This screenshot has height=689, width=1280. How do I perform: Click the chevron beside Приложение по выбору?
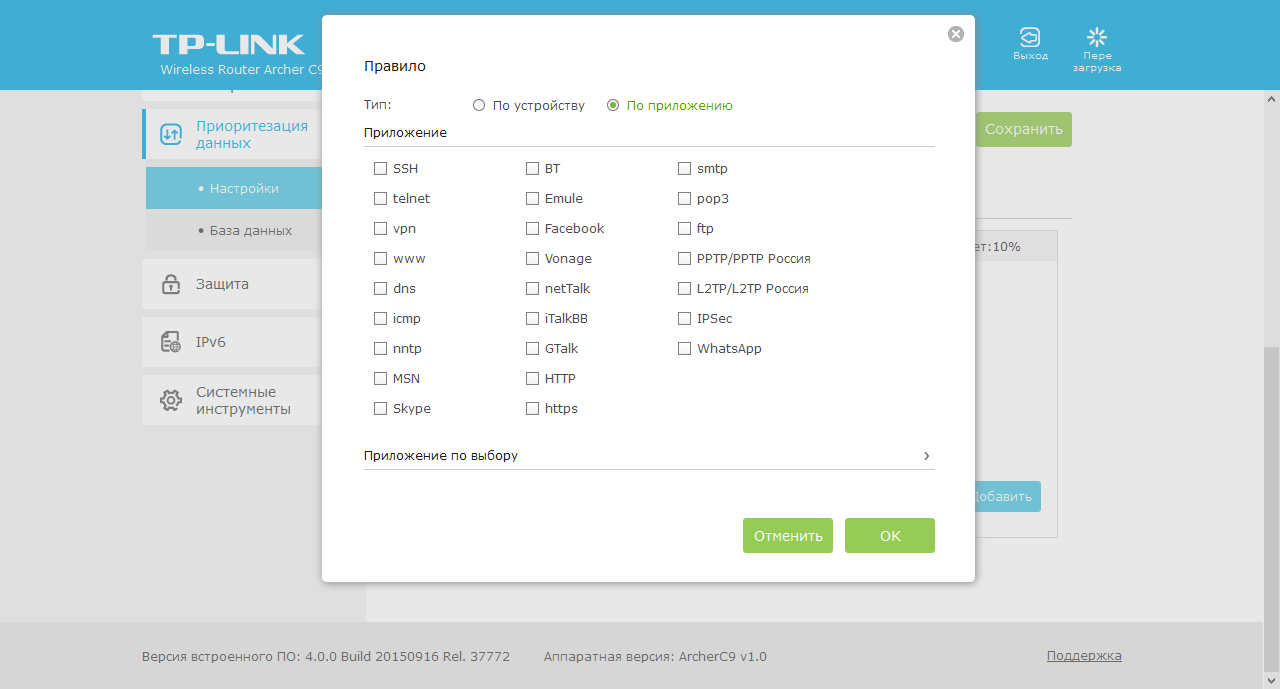pyautogui.click(x=927, y=456)
